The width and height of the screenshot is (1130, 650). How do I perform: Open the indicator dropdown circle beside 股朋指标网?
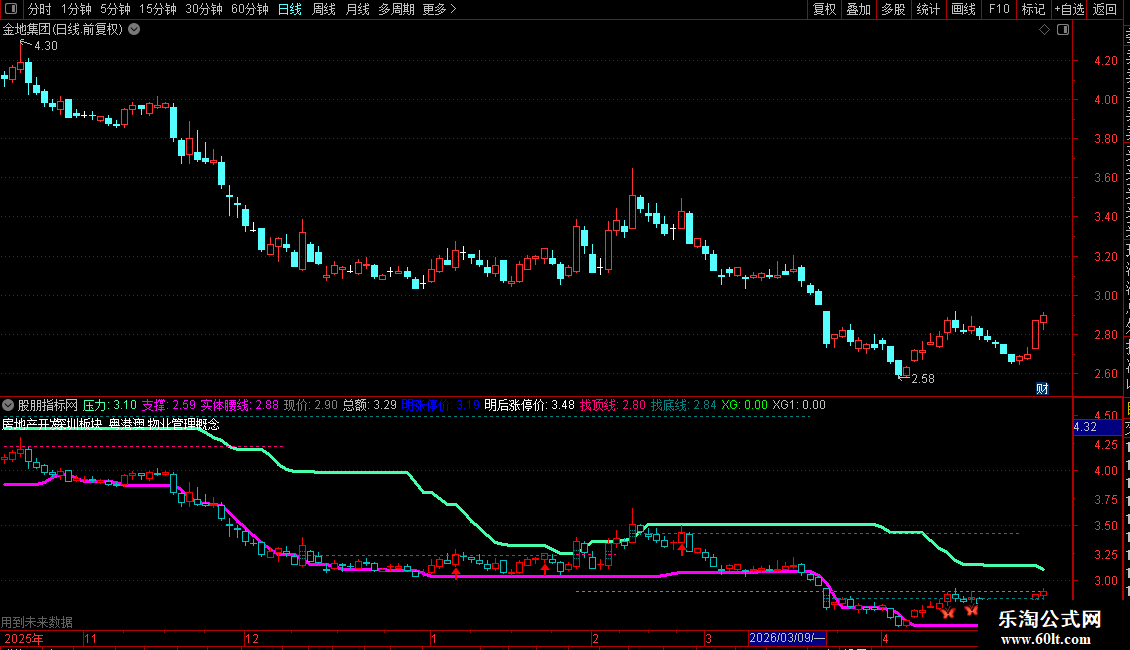[8, 405]
